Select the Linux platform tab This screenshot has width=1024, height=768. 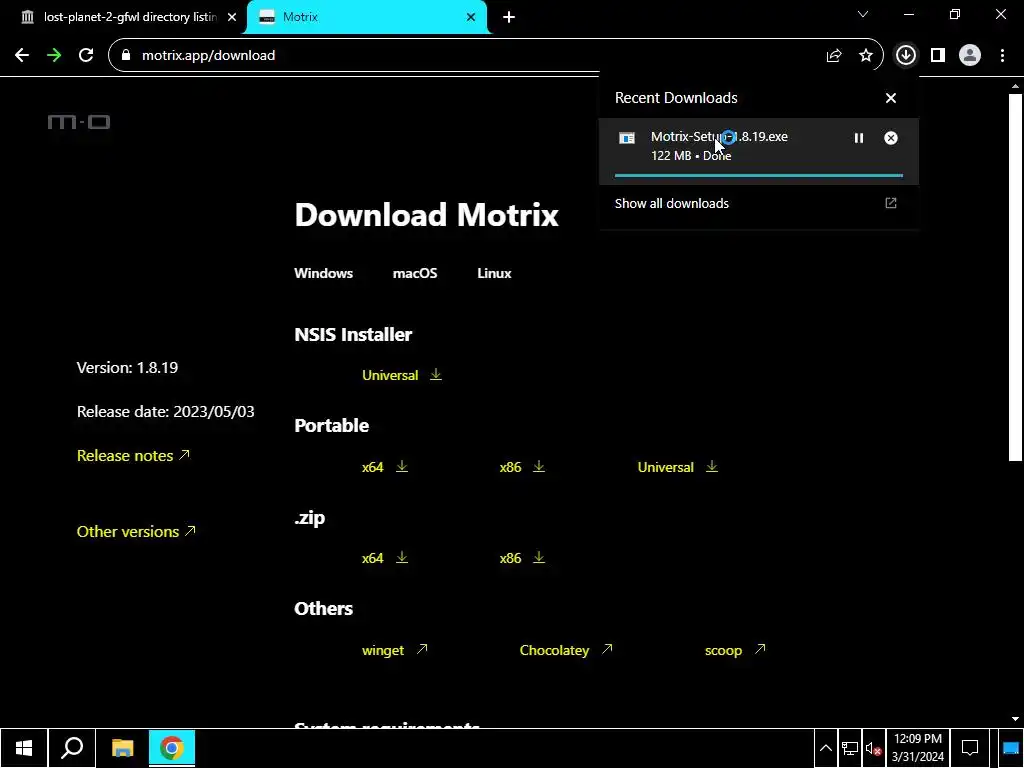tap(494, 273)
